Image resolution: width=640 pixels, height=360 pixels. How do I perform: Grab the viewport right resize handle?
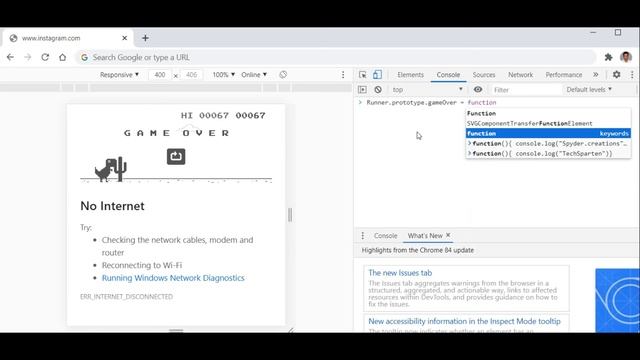(290, 214)
